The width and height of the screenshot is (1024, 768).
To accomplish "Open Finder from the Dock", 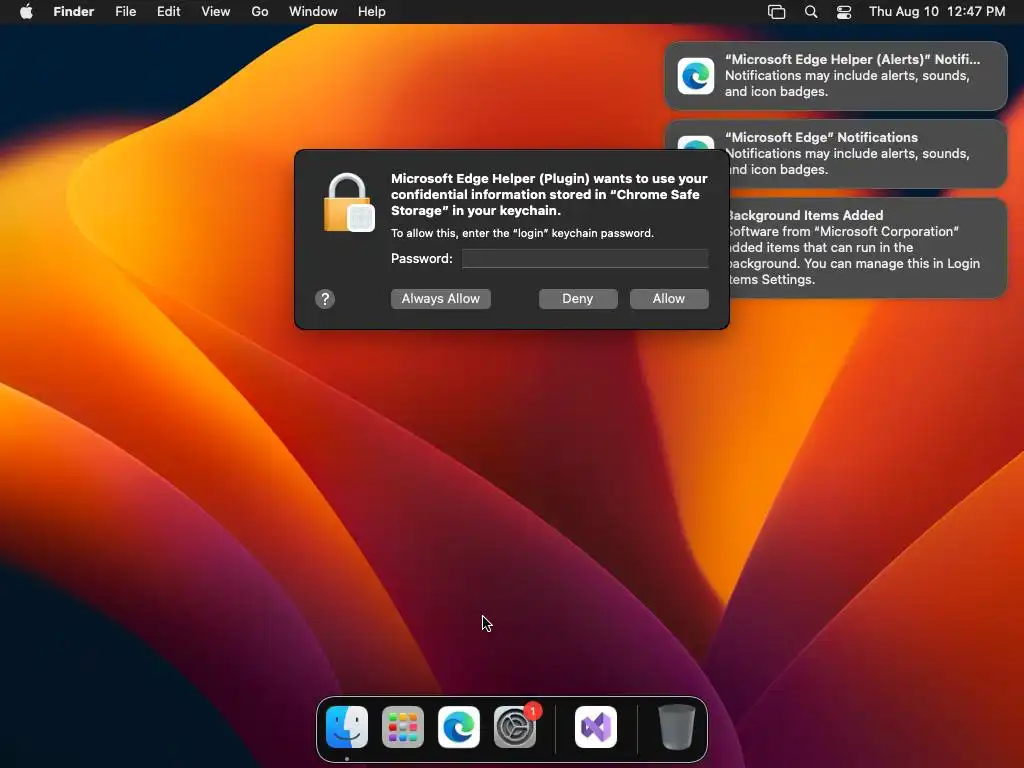I will click(x=347, y=727).
